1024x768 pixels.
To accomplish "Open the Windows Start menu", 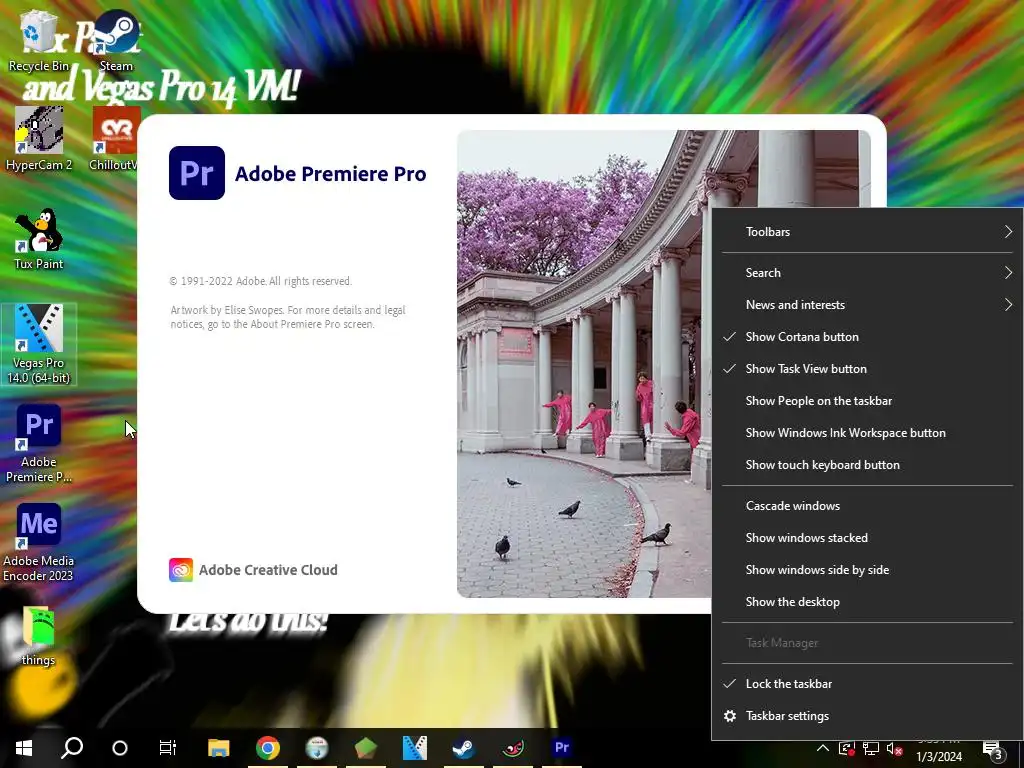I will coord(24,748).
